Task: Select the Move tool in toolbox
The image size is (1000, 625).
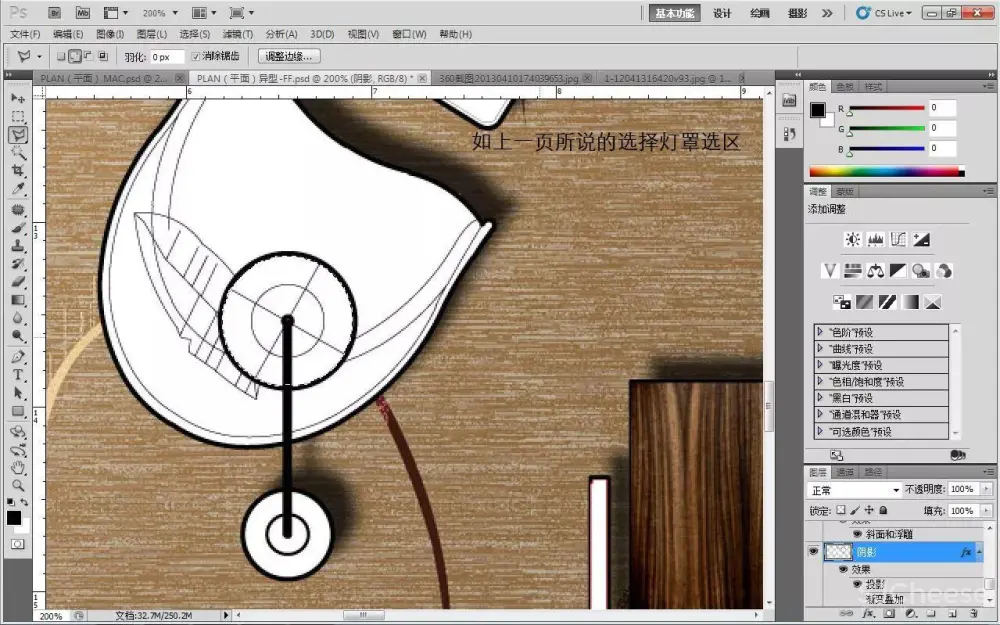Action: click(18, 99)
